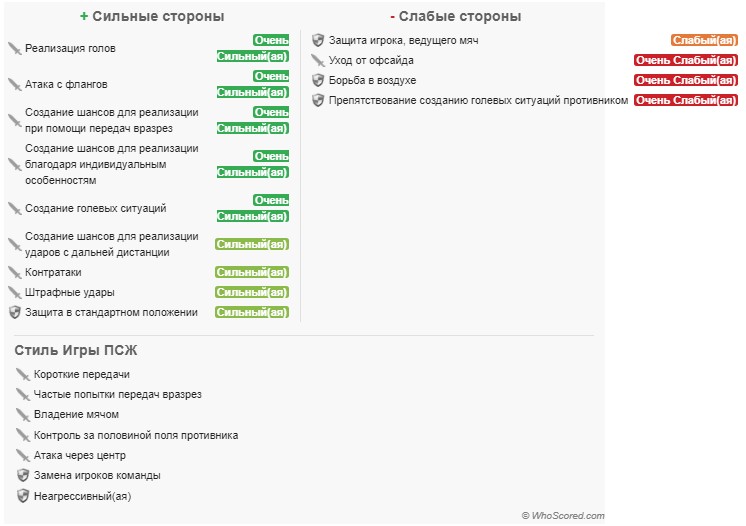
Task: Open the Создание голевых ситуаций entry
Action: (96, 208)
